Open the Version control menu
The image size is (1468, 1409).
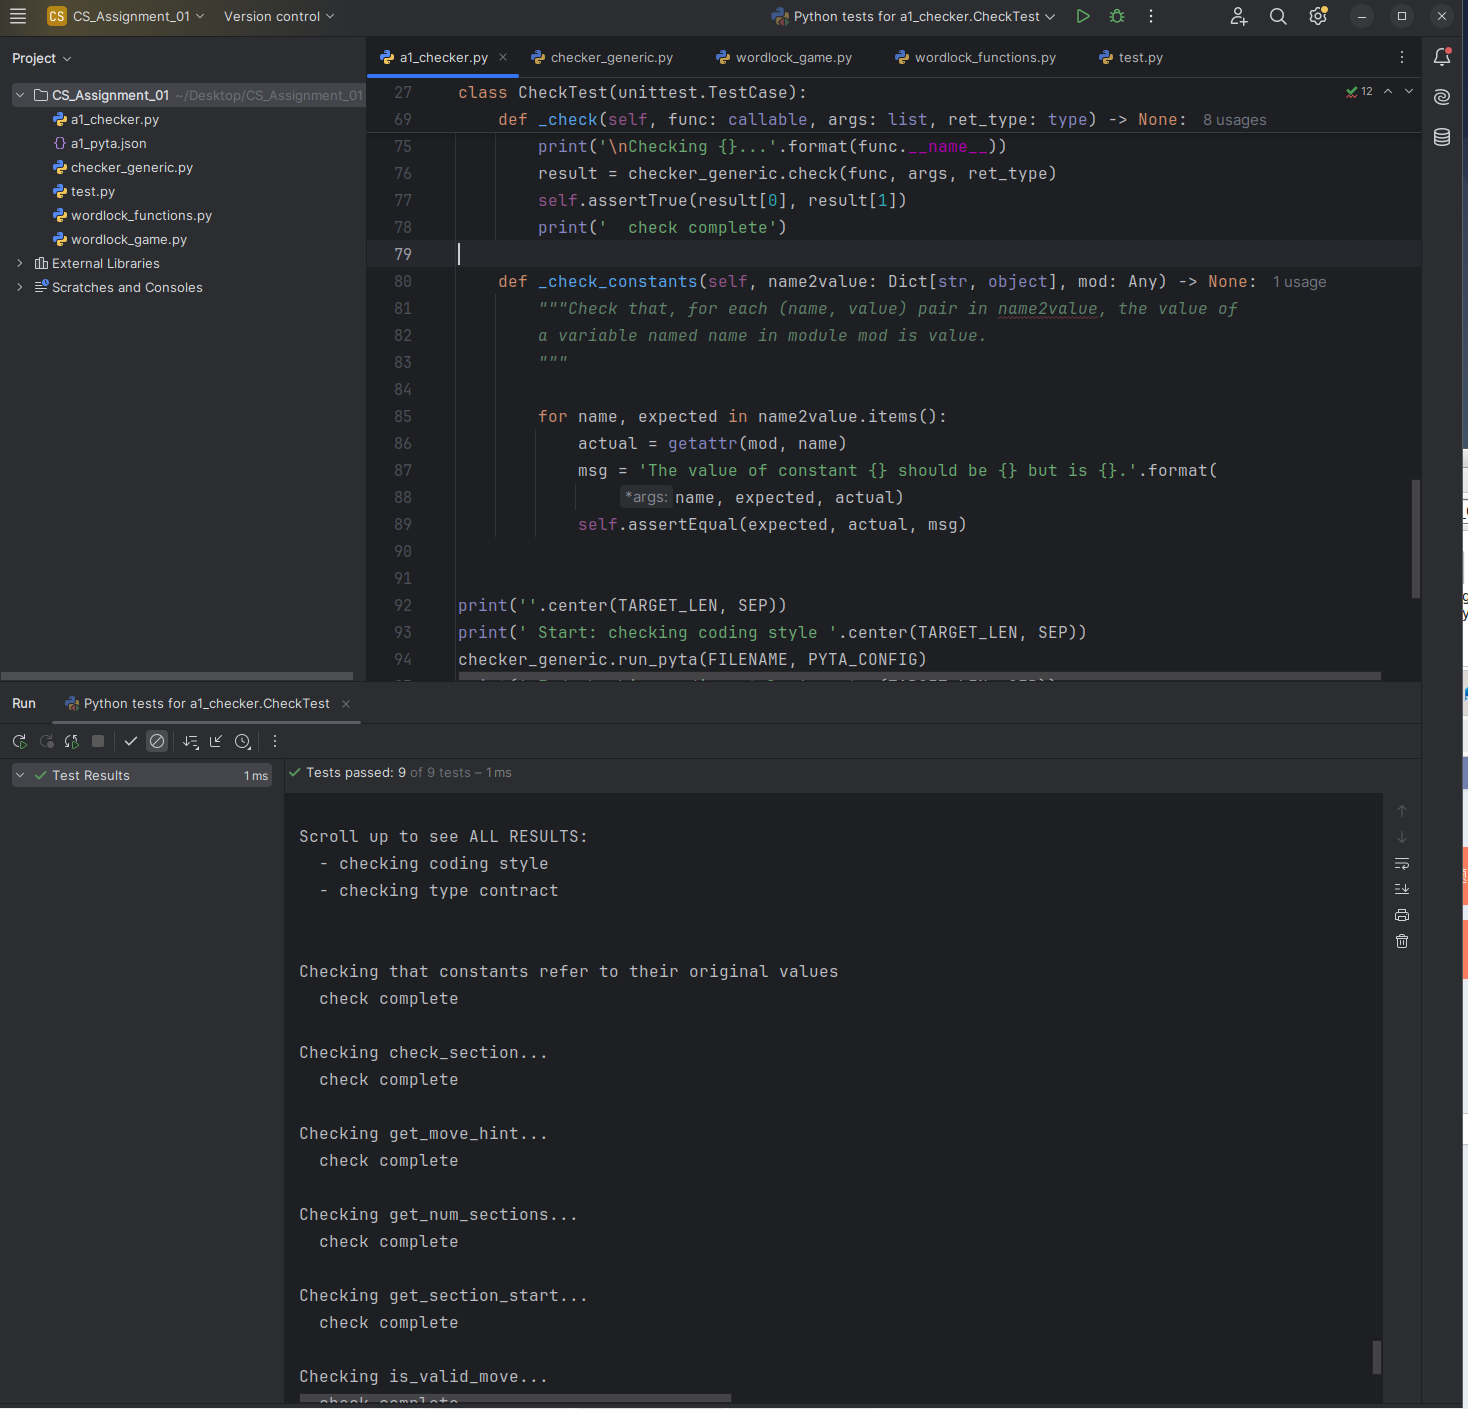pos(278,16)
